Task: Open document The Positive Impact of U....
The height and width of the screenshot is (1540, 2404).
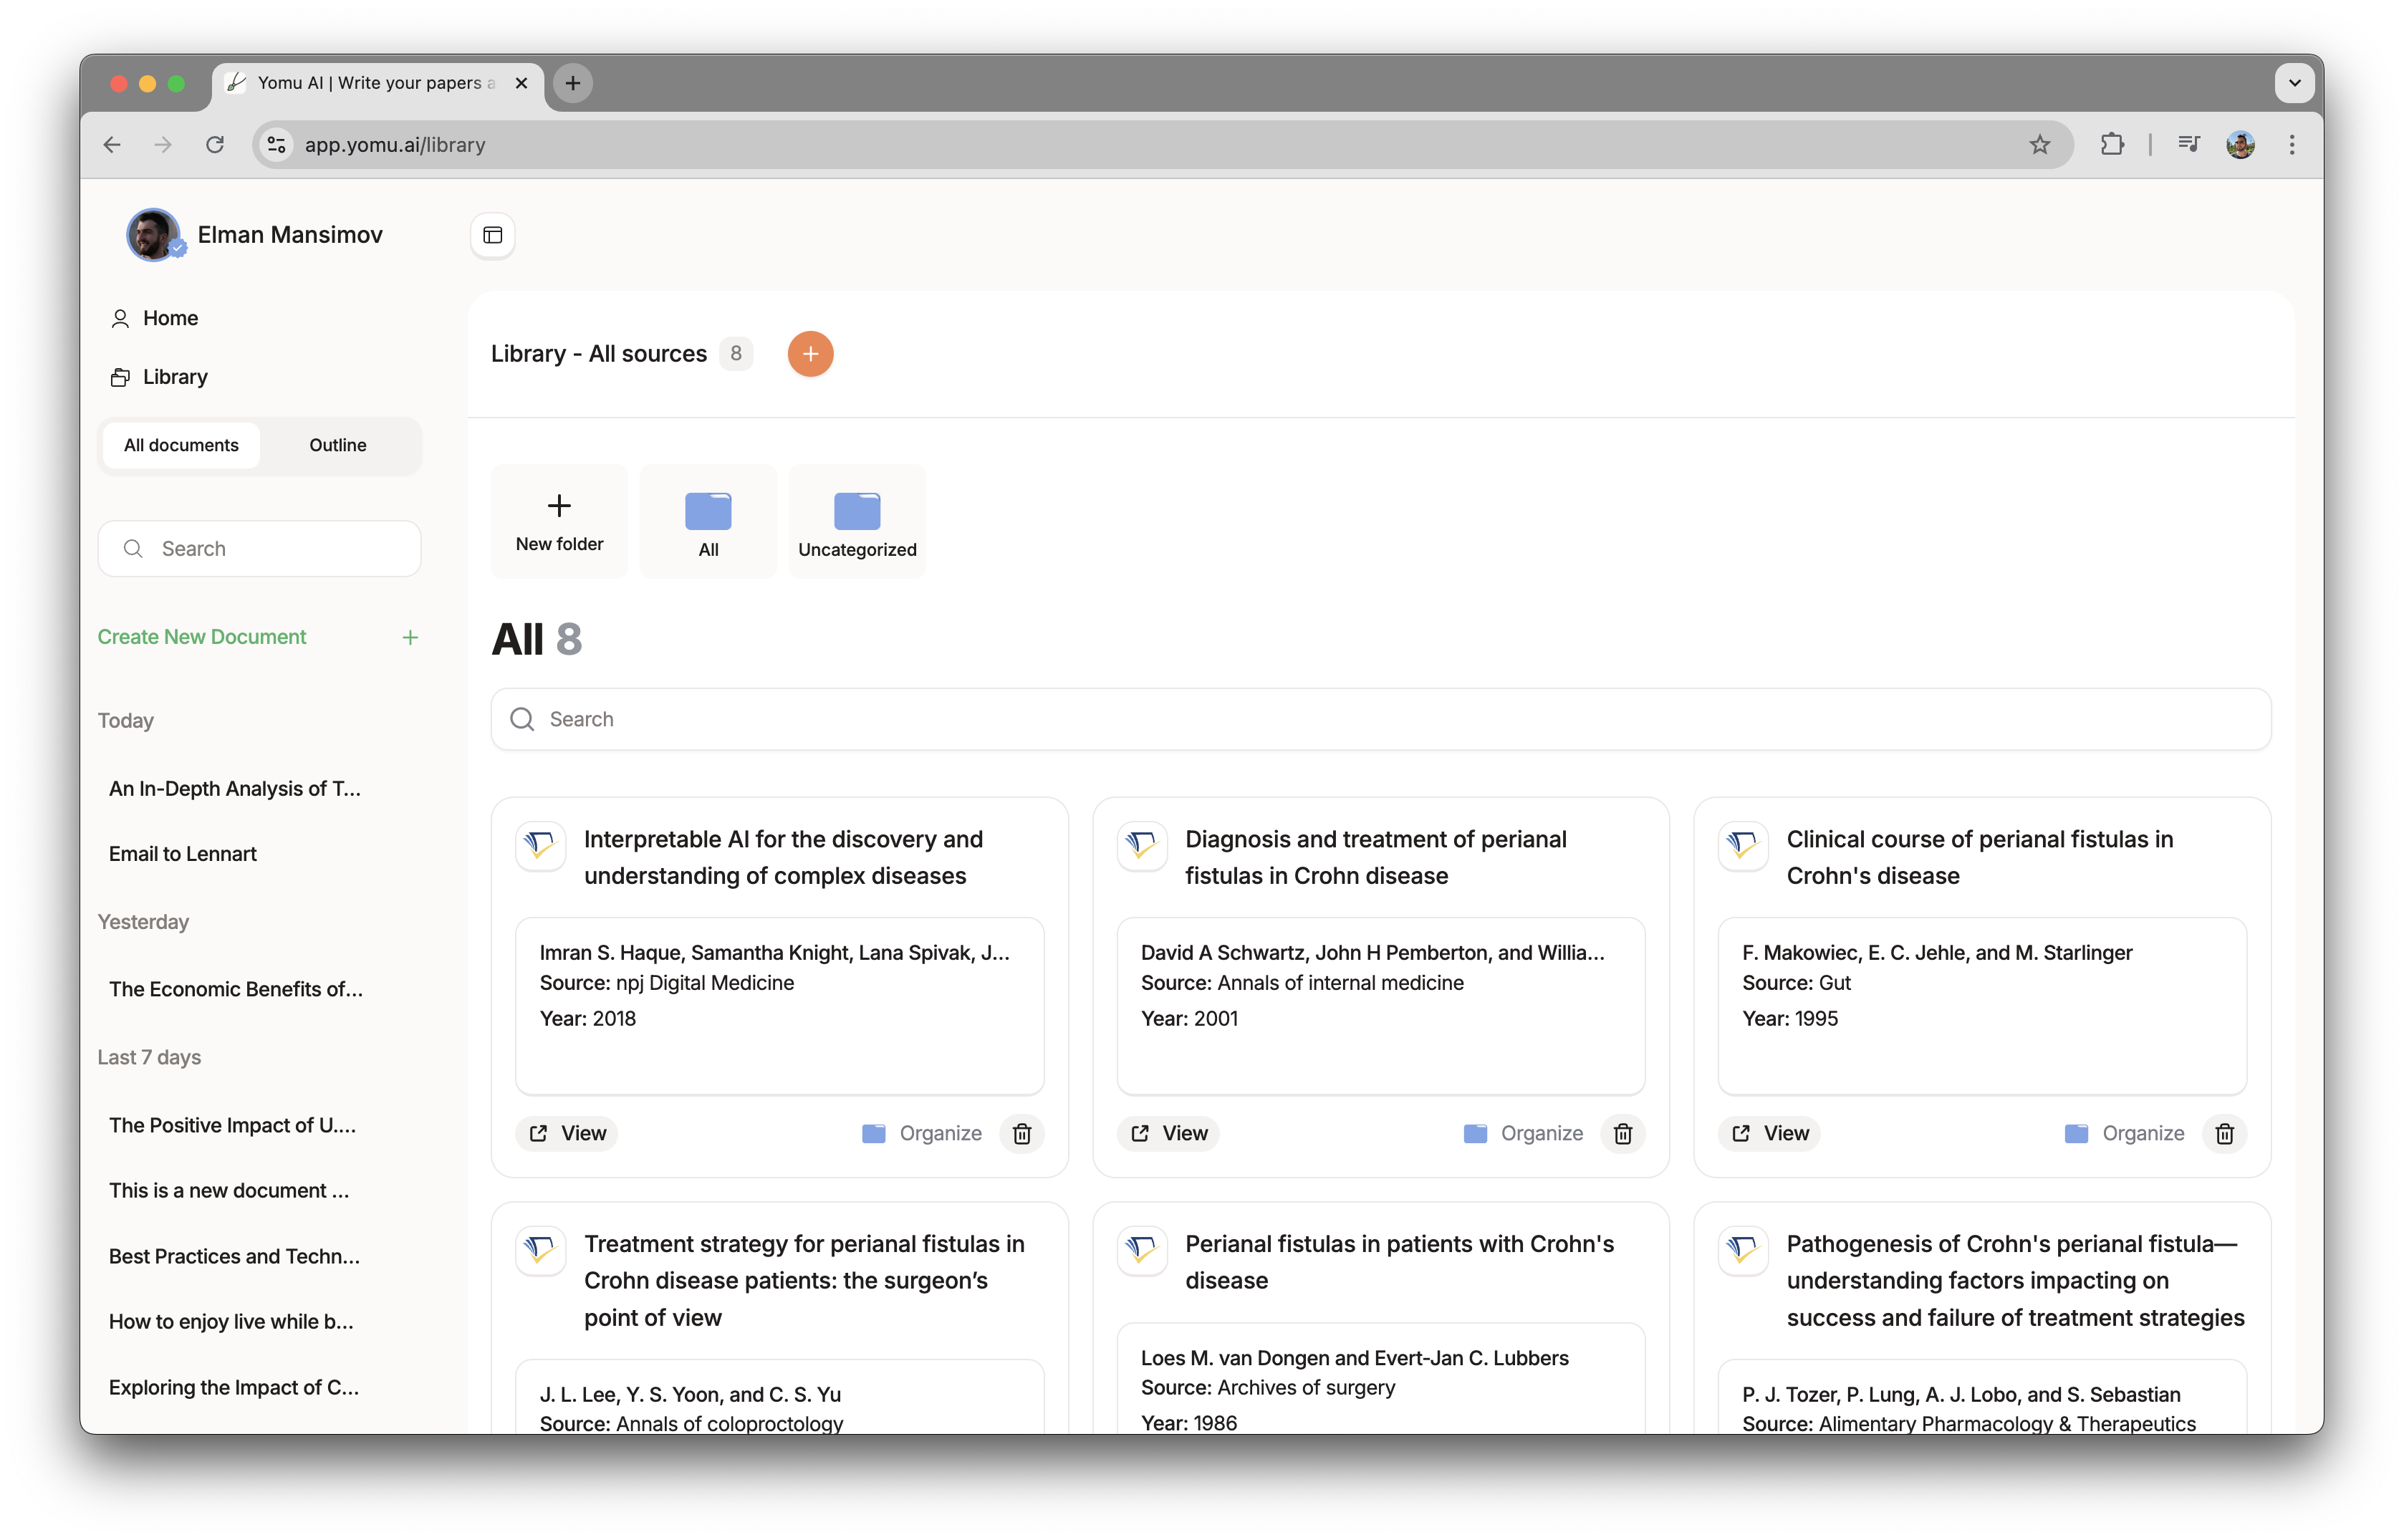Action: 233,1125
